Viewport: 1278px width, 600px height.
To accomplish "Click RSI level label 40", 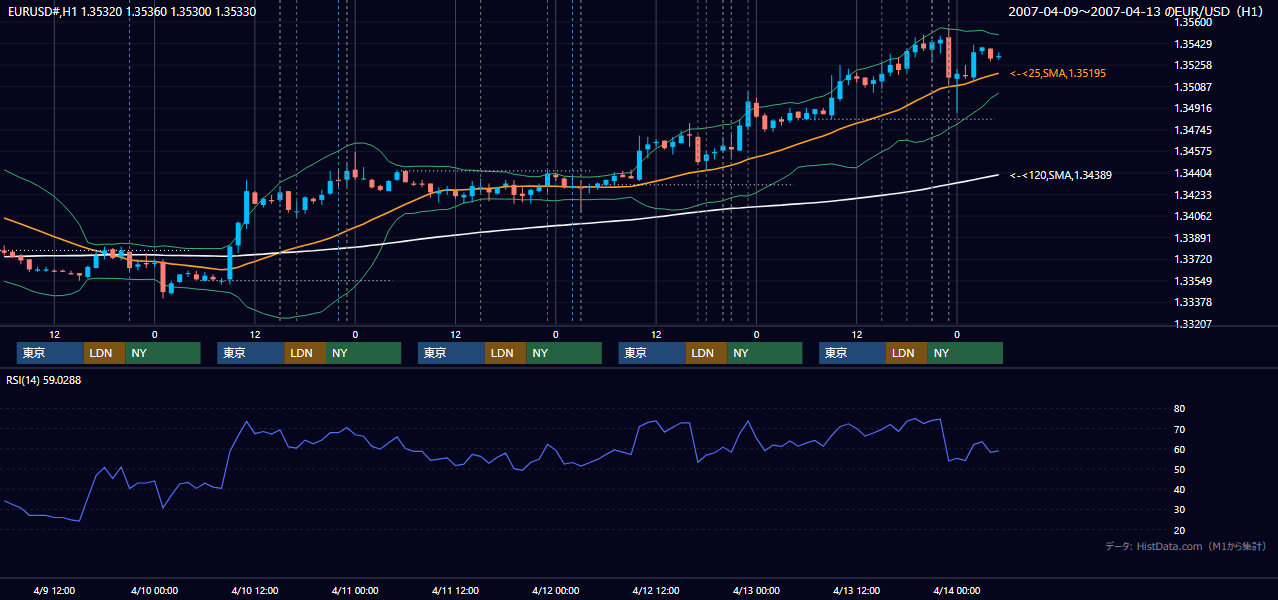I will point(1179,489).
